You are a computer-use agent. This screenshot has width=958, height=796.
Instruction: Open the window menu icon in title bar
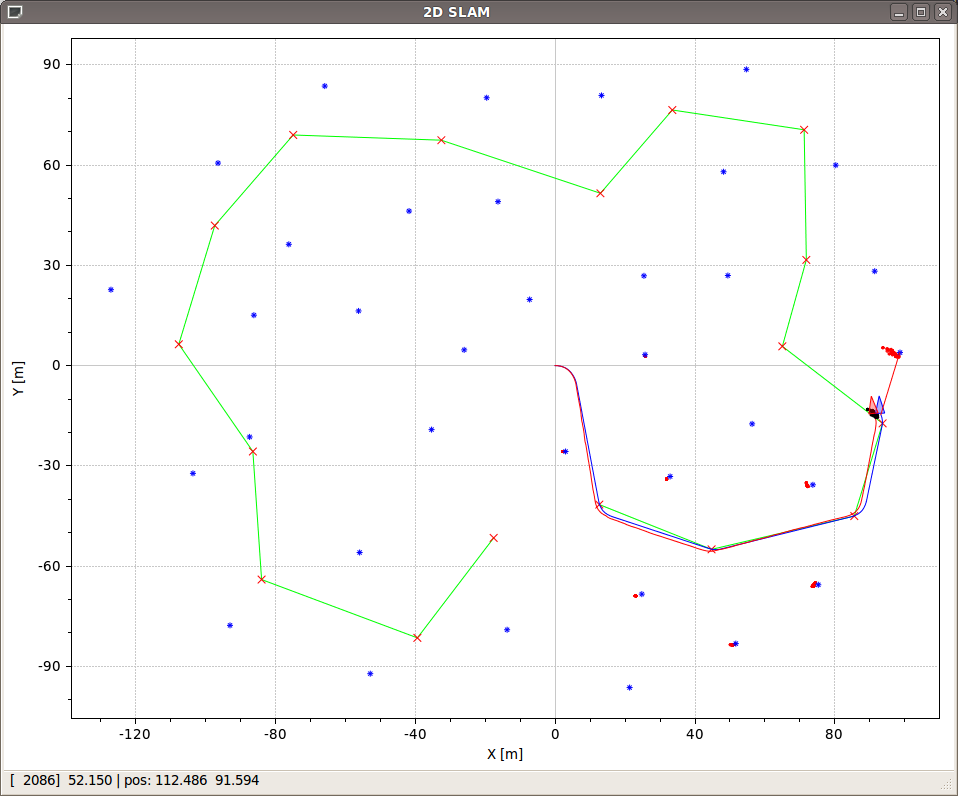pos(14,12)
